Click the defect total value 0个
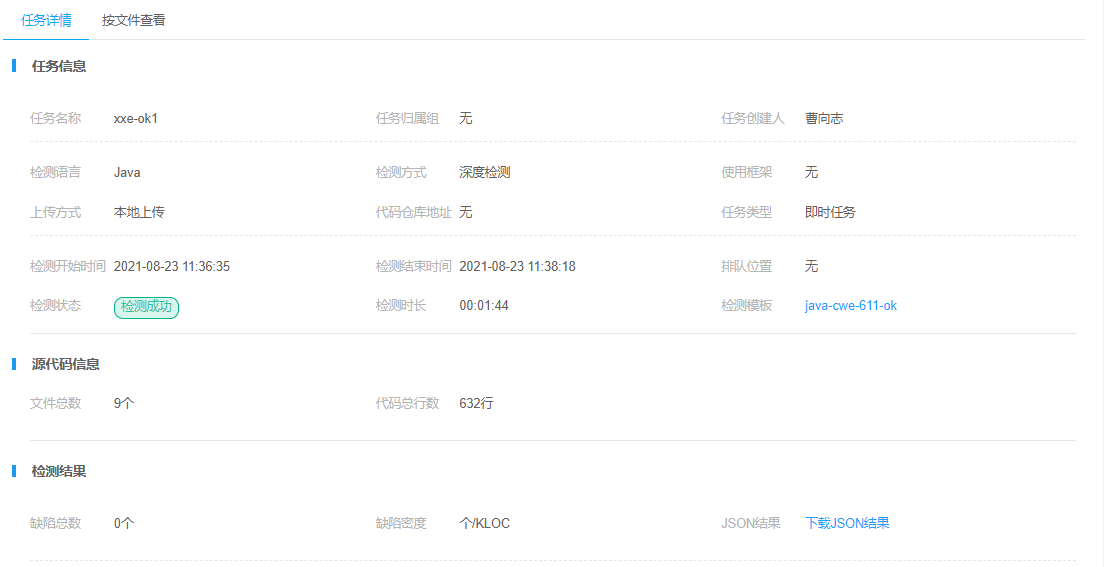This screenshot has width=1104, height=567. tap(124, 523)
